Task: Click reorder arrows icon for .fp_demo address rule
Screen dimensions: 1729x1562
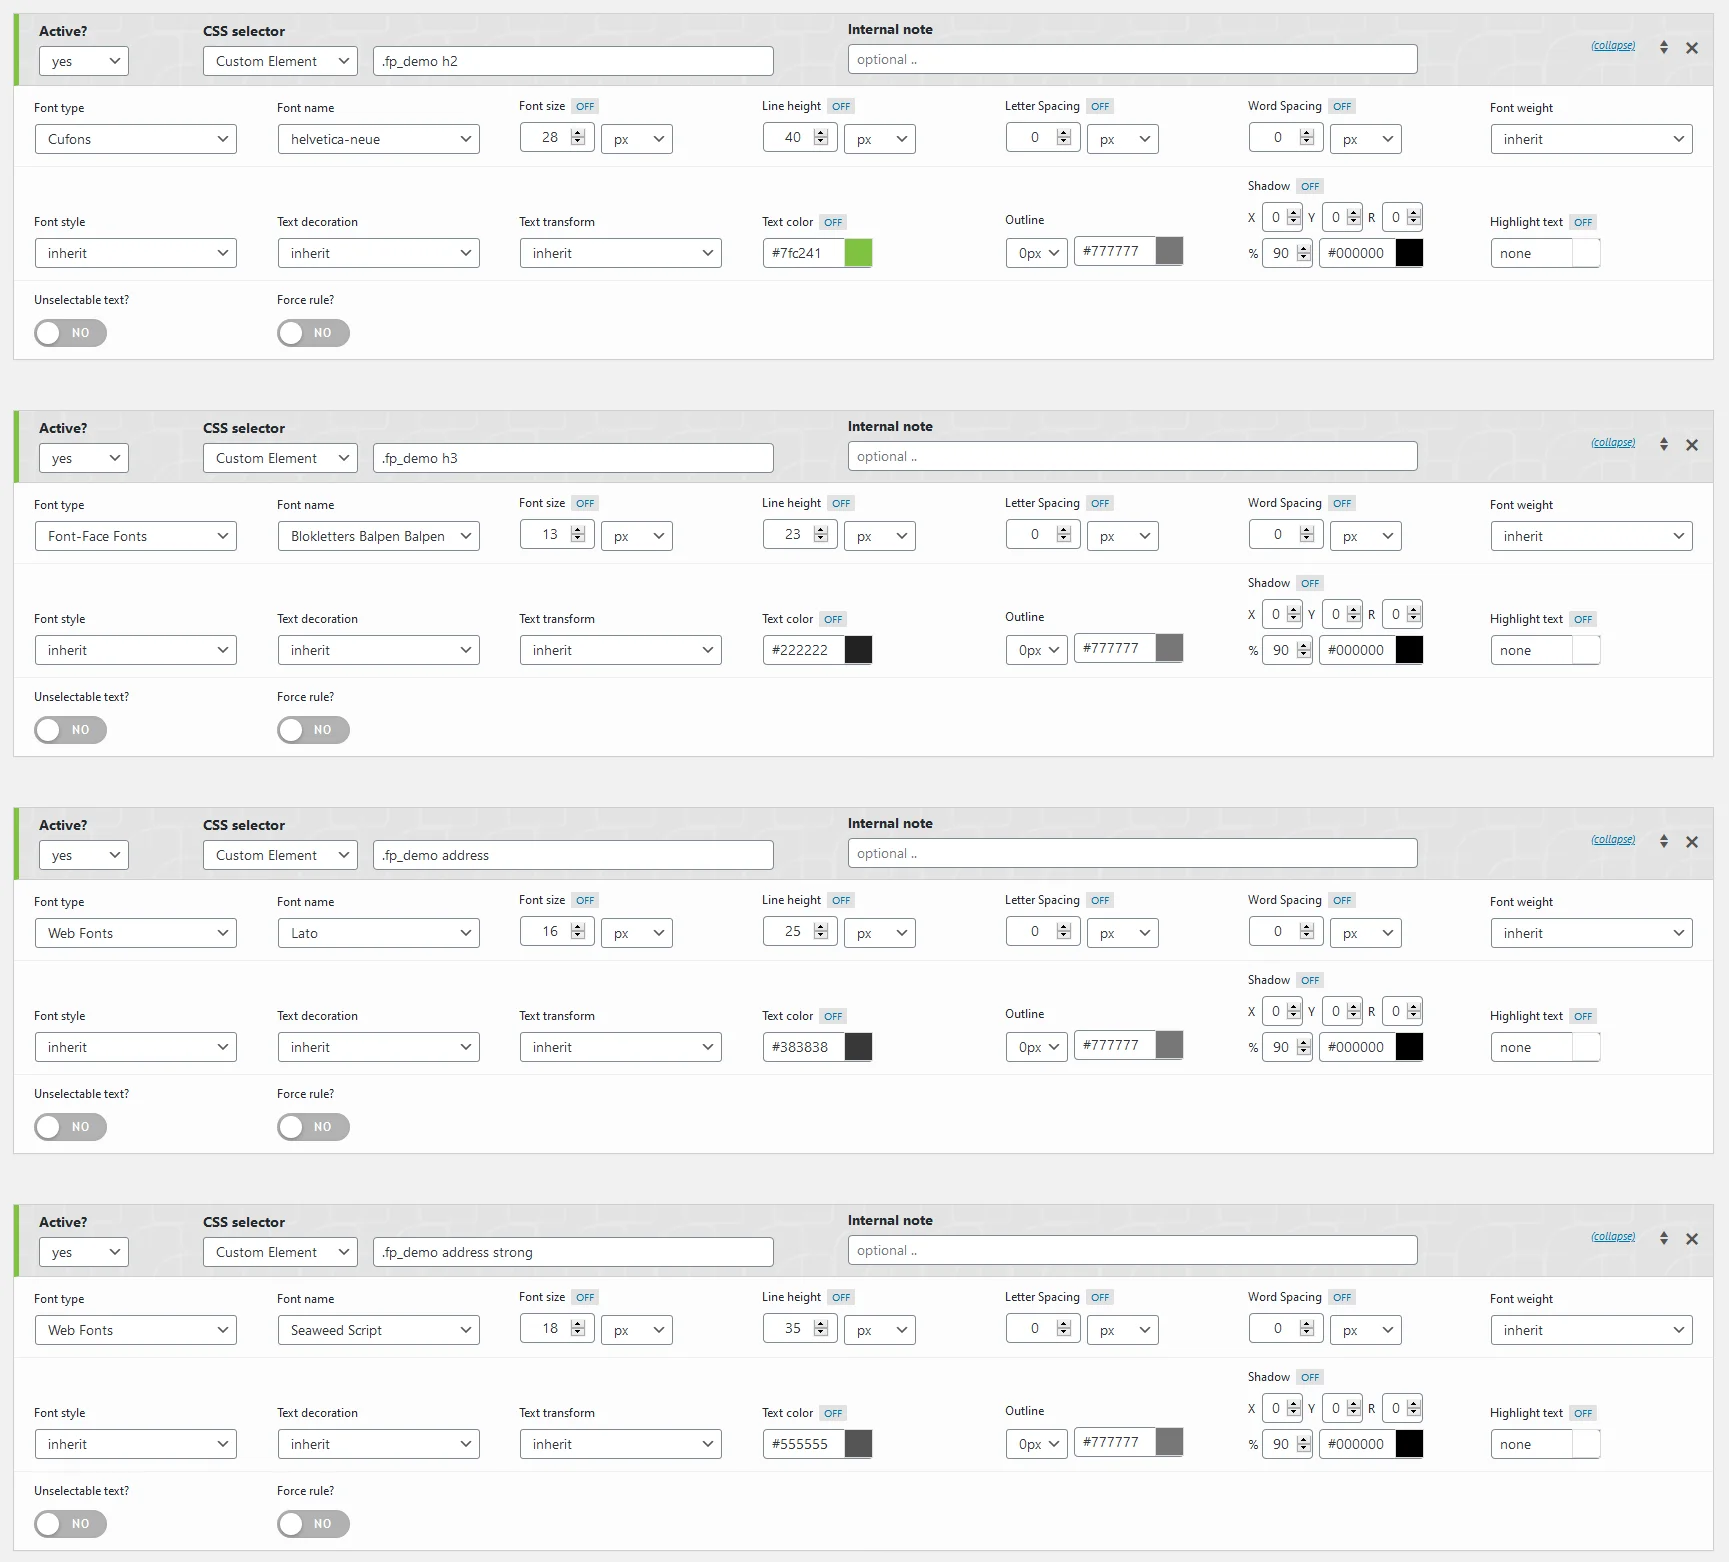Action: [x=1663, y=841]
